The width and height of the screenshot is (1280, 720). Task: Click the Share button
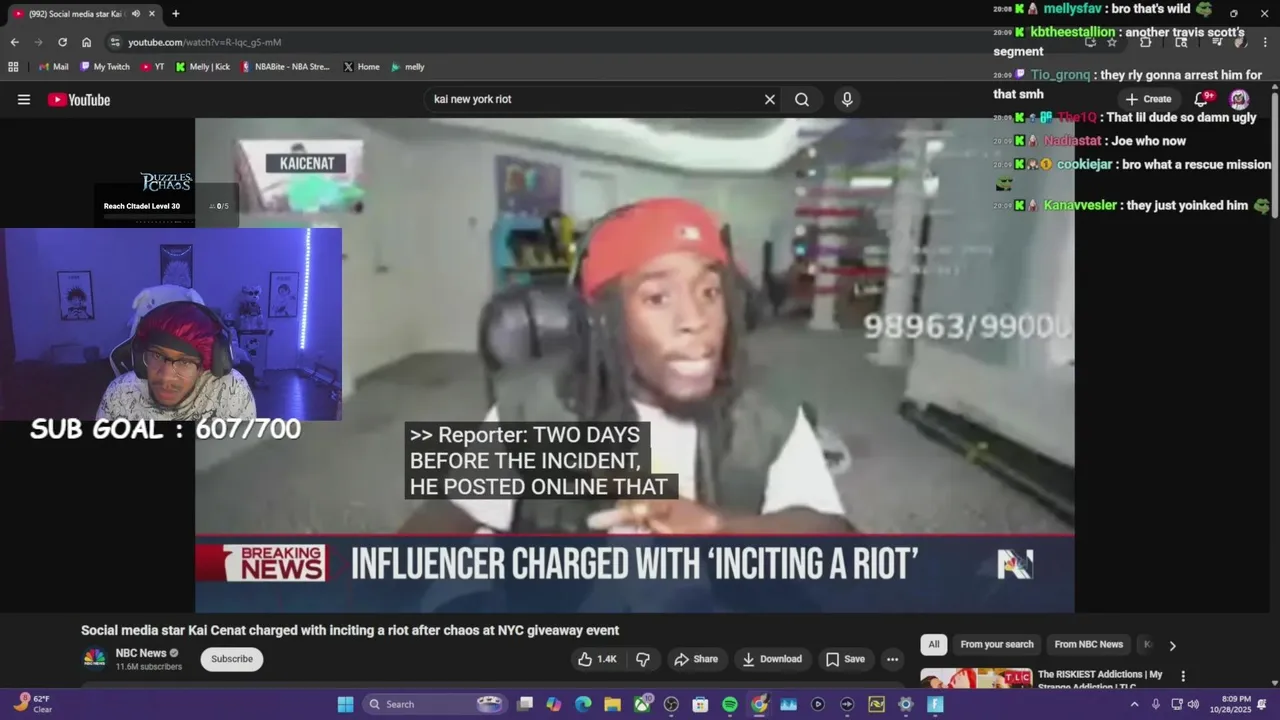click(696, 659)
